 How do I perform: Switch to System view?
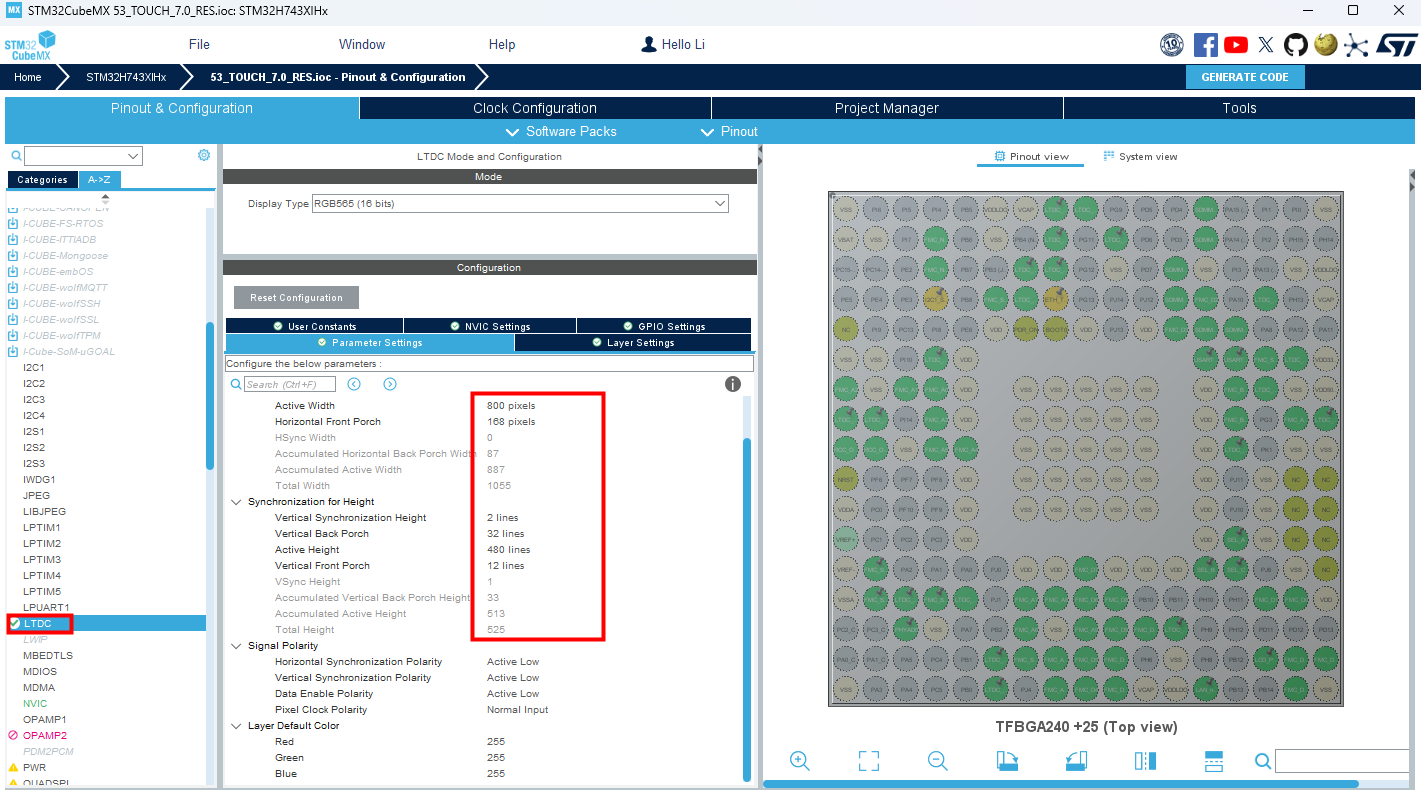1140,157
